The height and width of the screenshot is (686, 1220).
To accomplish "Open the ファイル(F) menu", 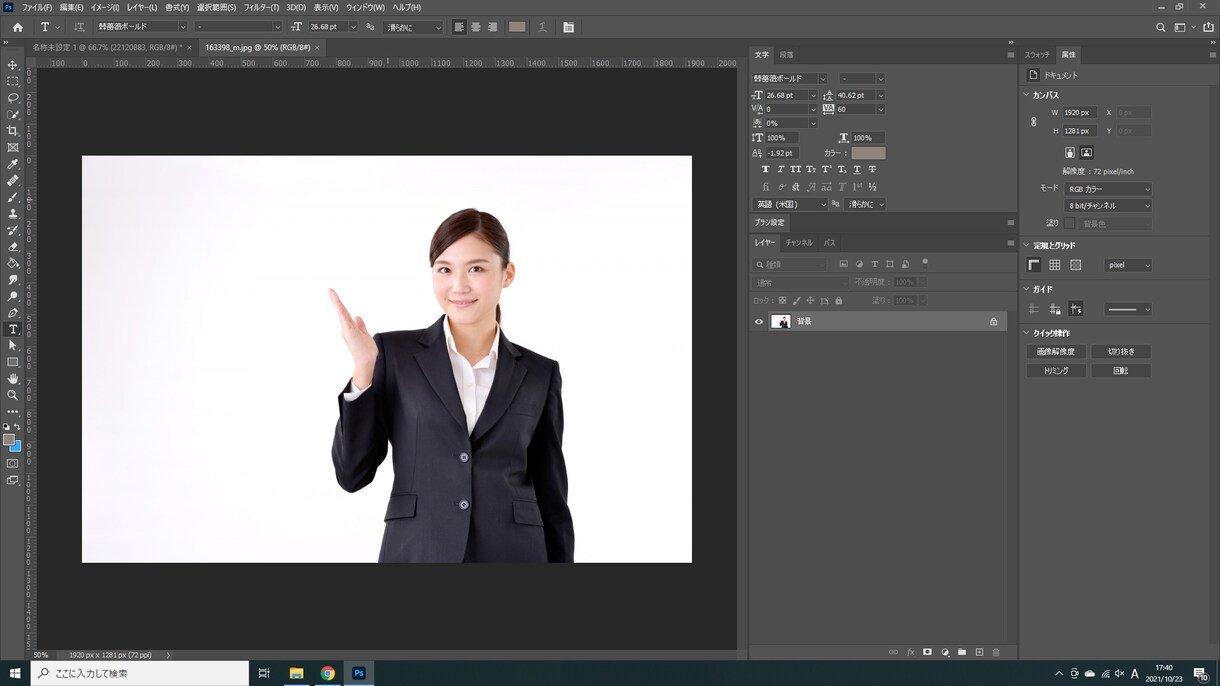I will click(37, 7).
